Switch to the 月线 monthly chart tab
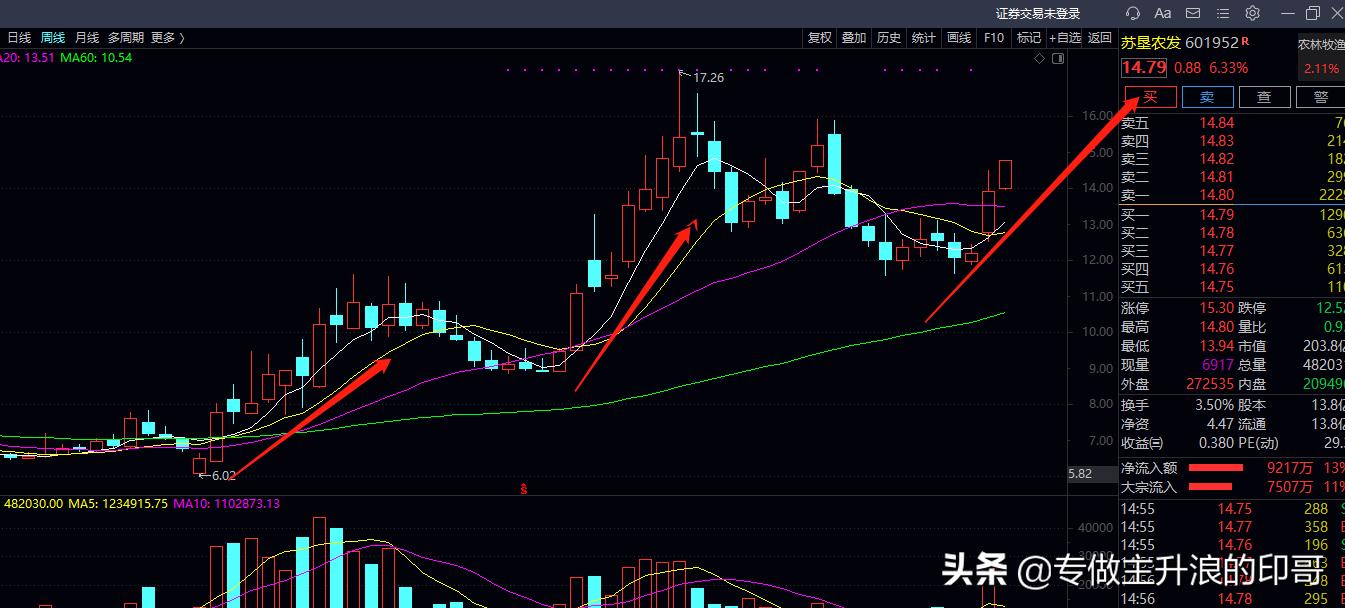The image size is (1345, 608). click(x=85, y=37)
